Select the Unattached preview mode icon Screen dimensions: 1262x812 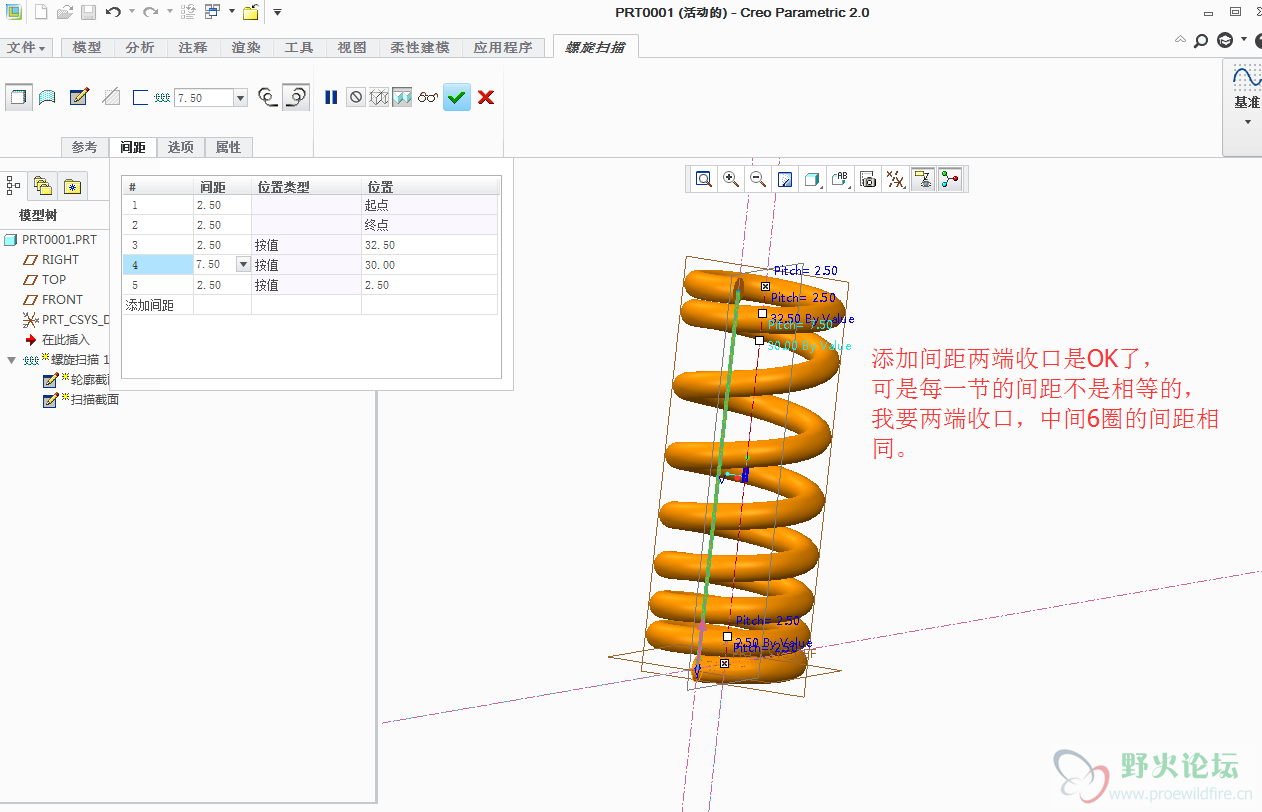379,97
